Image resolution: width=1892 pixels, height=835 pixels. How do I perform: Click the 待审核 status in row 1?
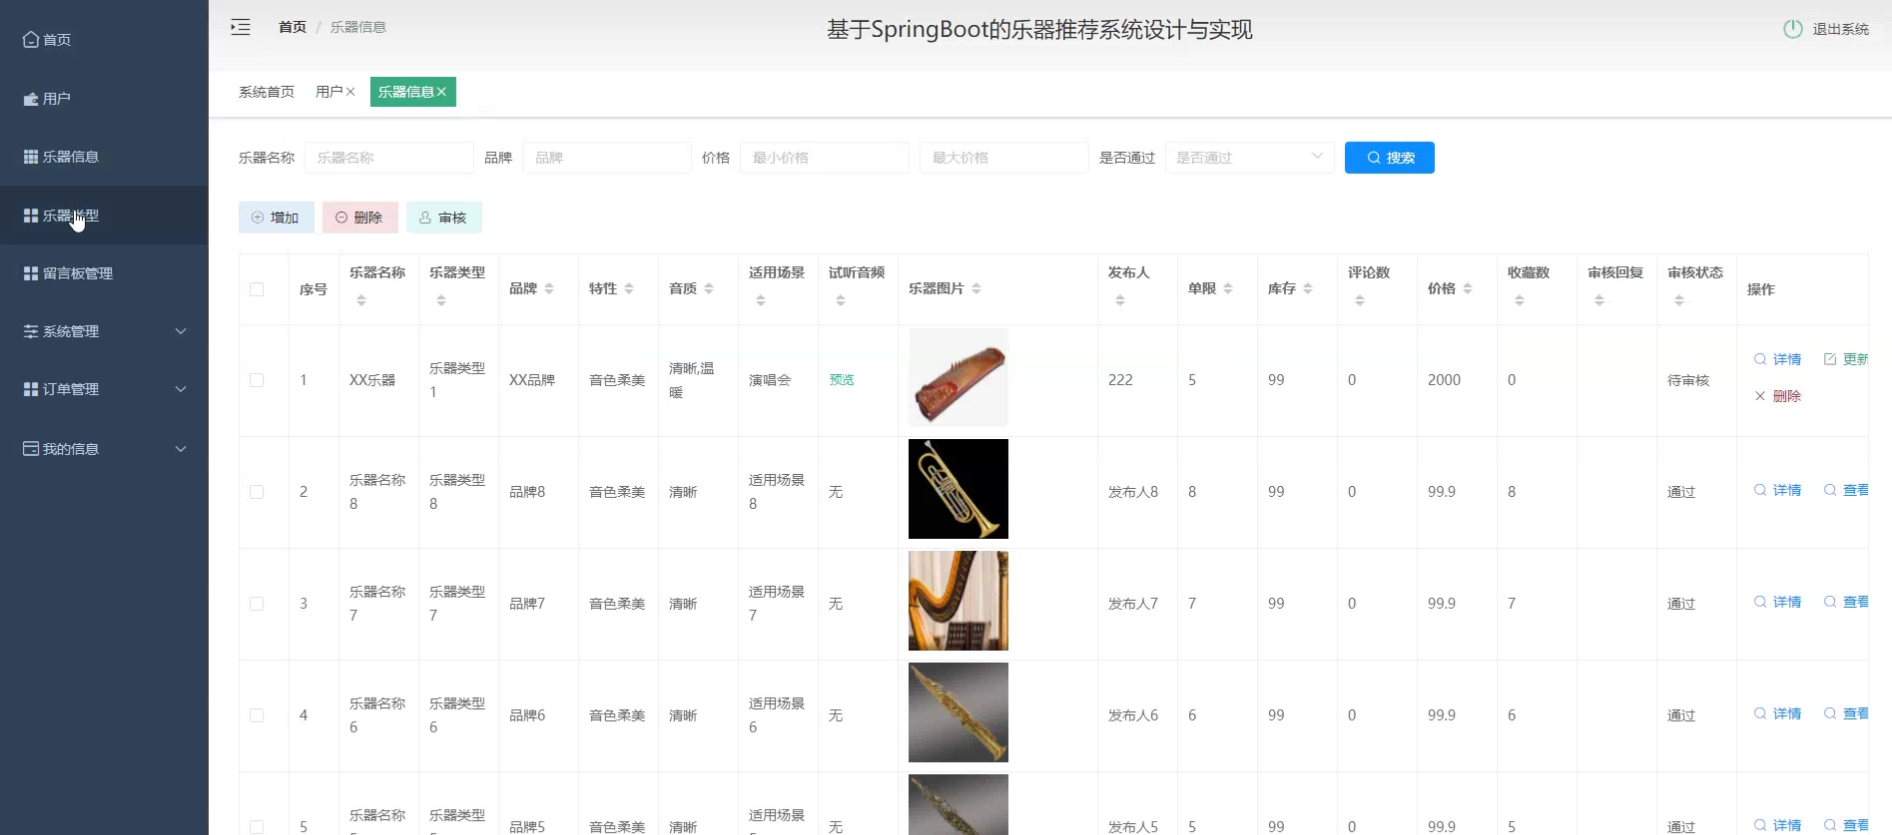pos(1688,380)
